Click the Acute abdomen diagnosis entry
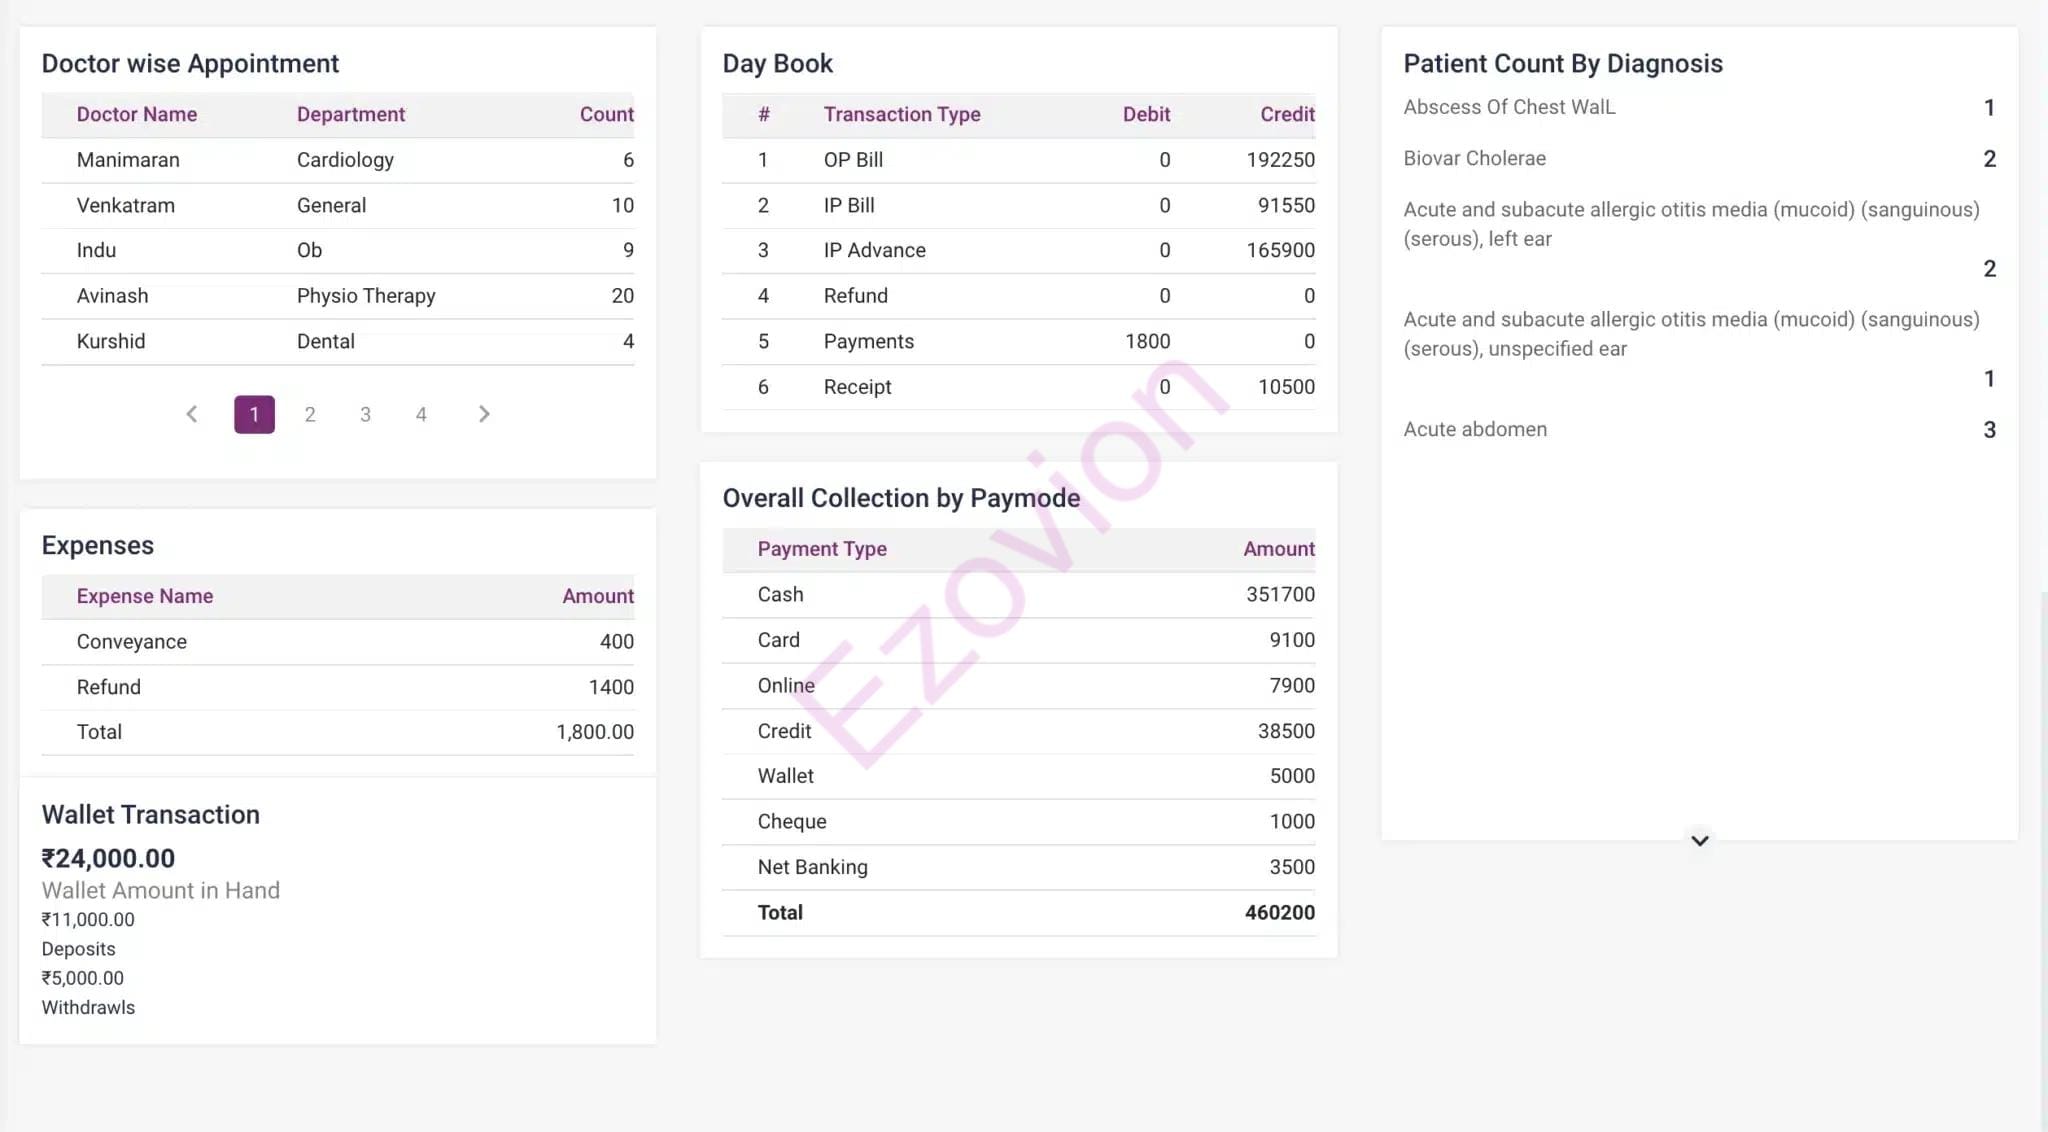This screenshot has width=2048, height=1132. click(1475, 429)
